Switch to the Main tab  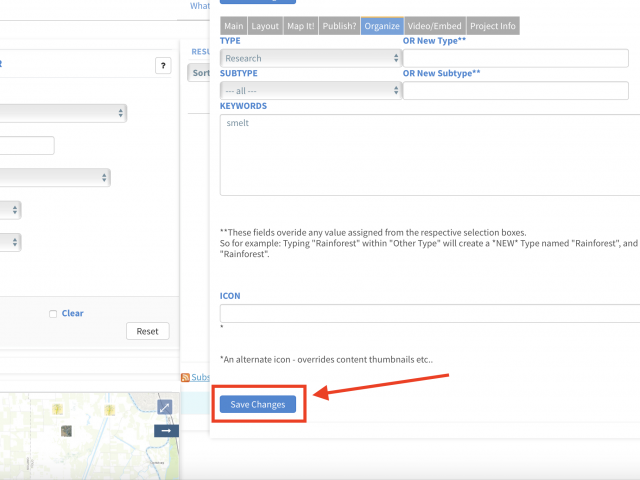[x=233, y=26]
